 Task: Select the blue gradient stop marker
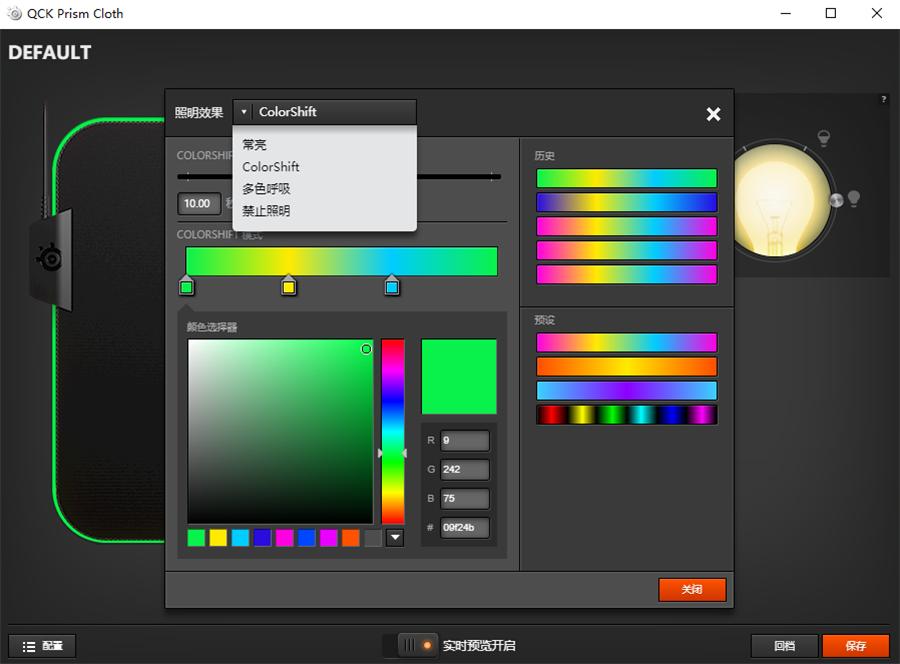(392, 287)
